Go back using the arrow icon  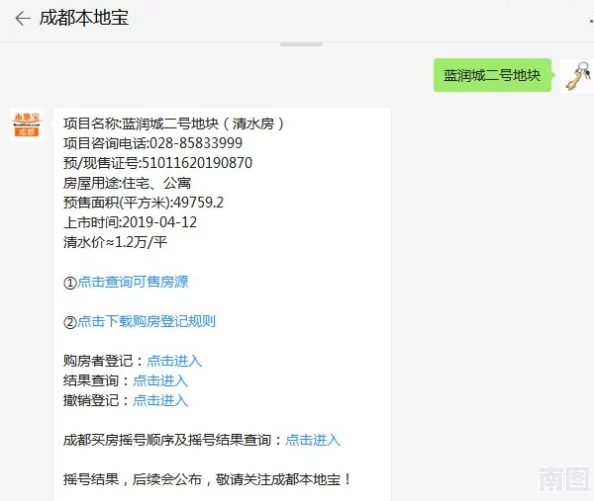(22, 18)
